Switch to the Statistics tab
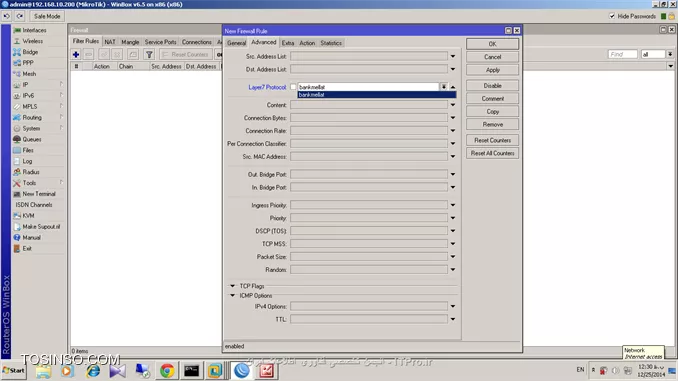 pyautogui.click(x=331, y=43)
